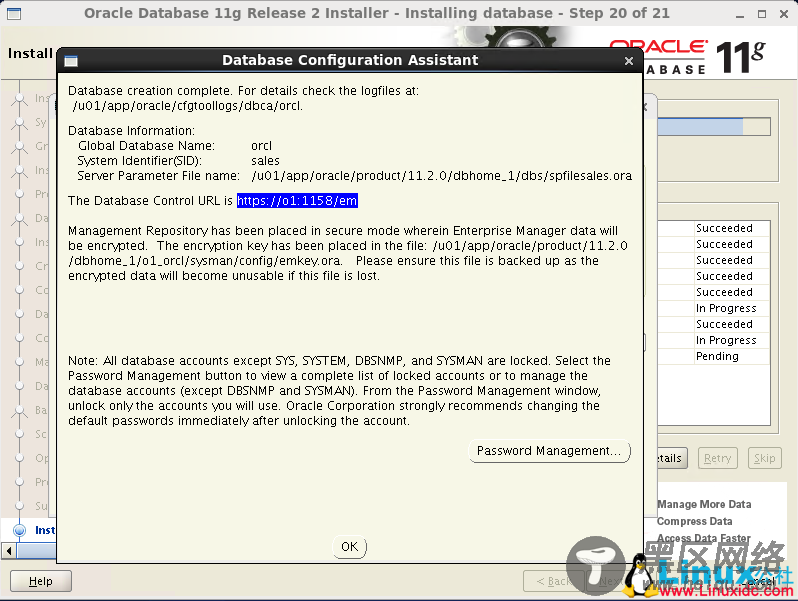Open Password Management dialog
Screen dimensions: 798x601
pos(549,451)
